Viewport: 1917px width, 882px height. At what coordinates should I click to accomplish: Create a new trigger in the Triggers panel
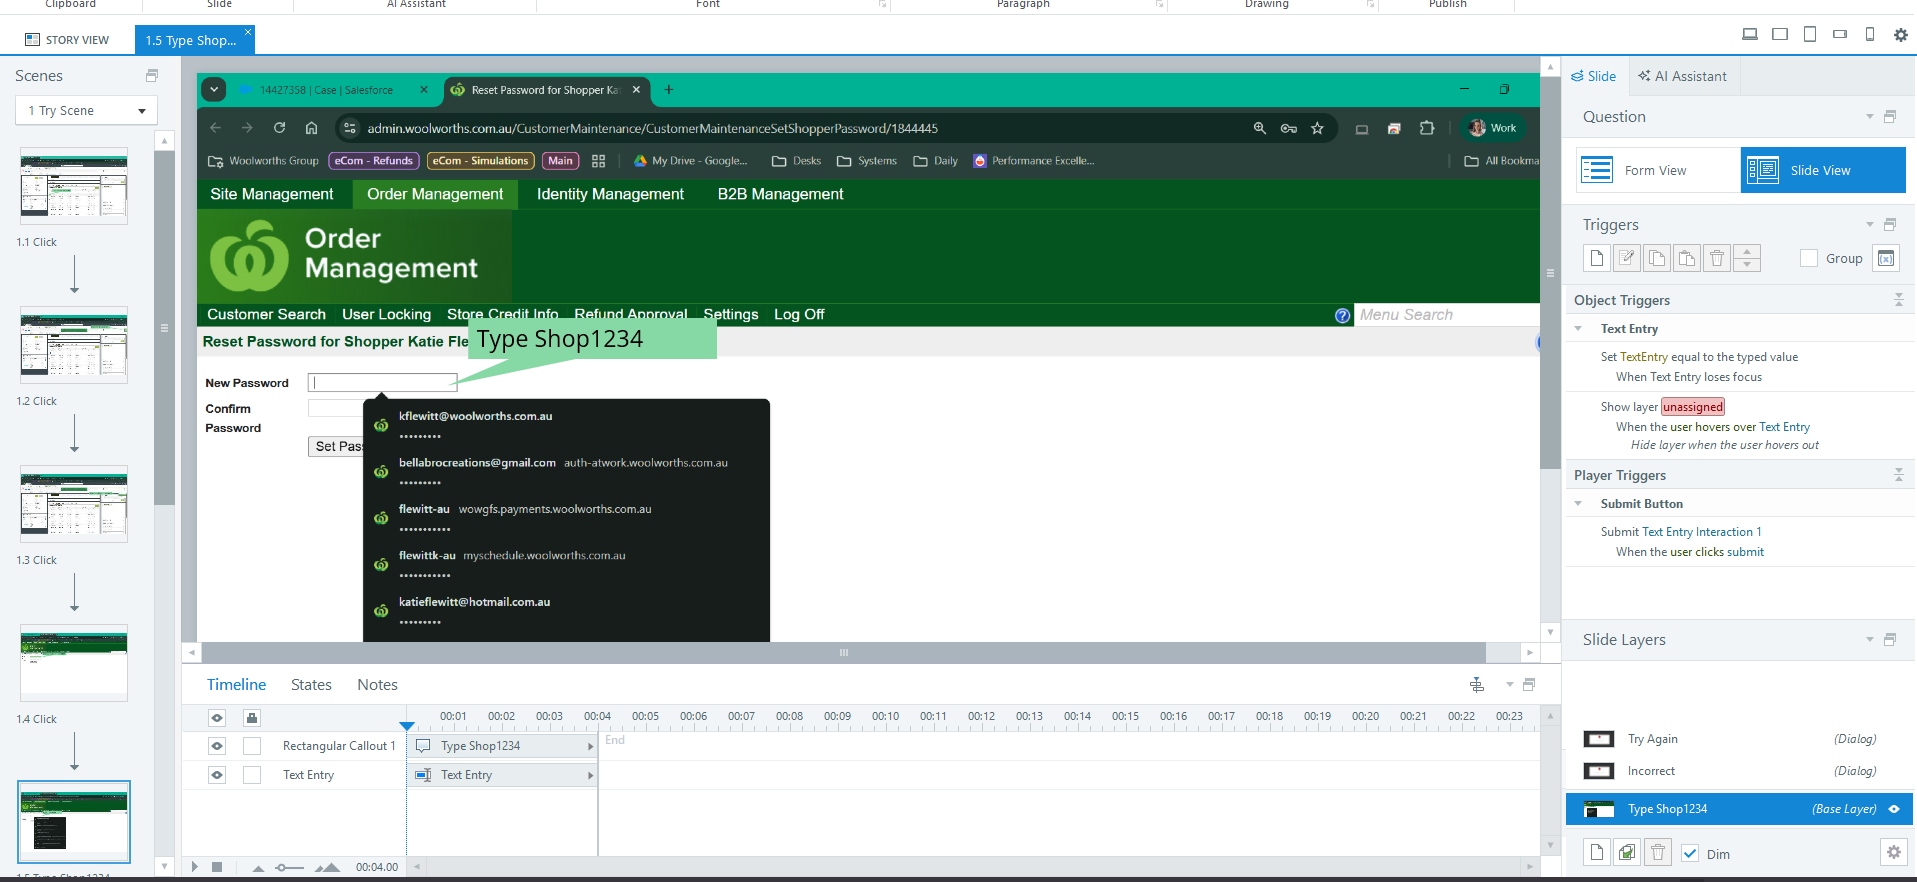[1597, 258]
